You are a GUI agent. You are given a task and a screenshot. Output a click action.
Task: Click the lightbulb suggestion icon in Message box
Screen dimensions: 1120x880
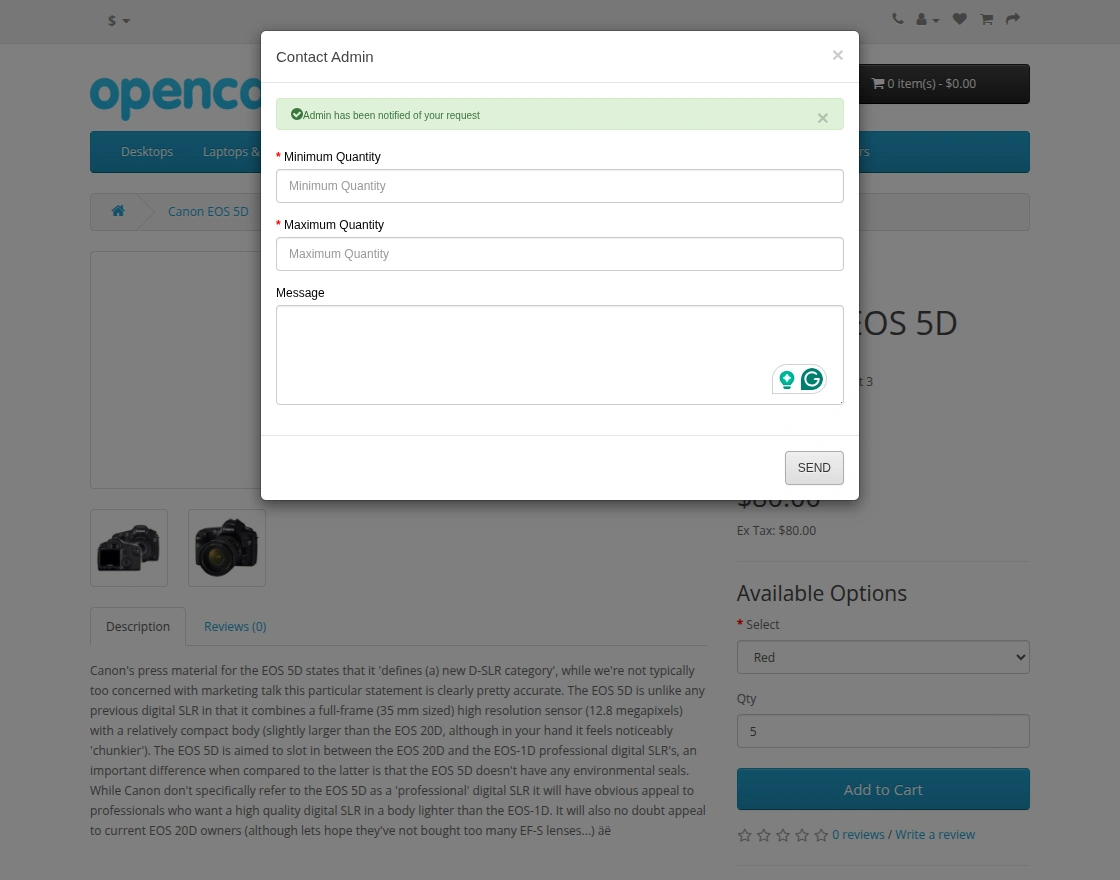(x=786, y=379)
